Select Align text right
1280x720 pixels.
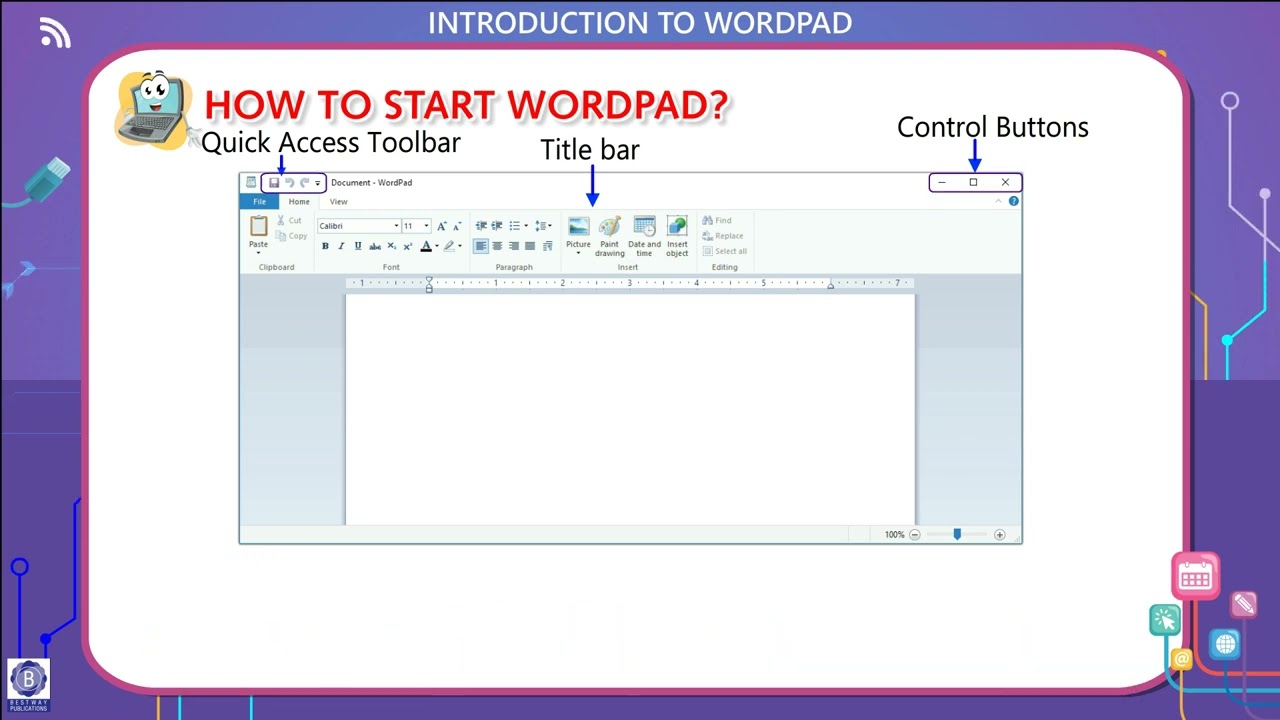514,246
